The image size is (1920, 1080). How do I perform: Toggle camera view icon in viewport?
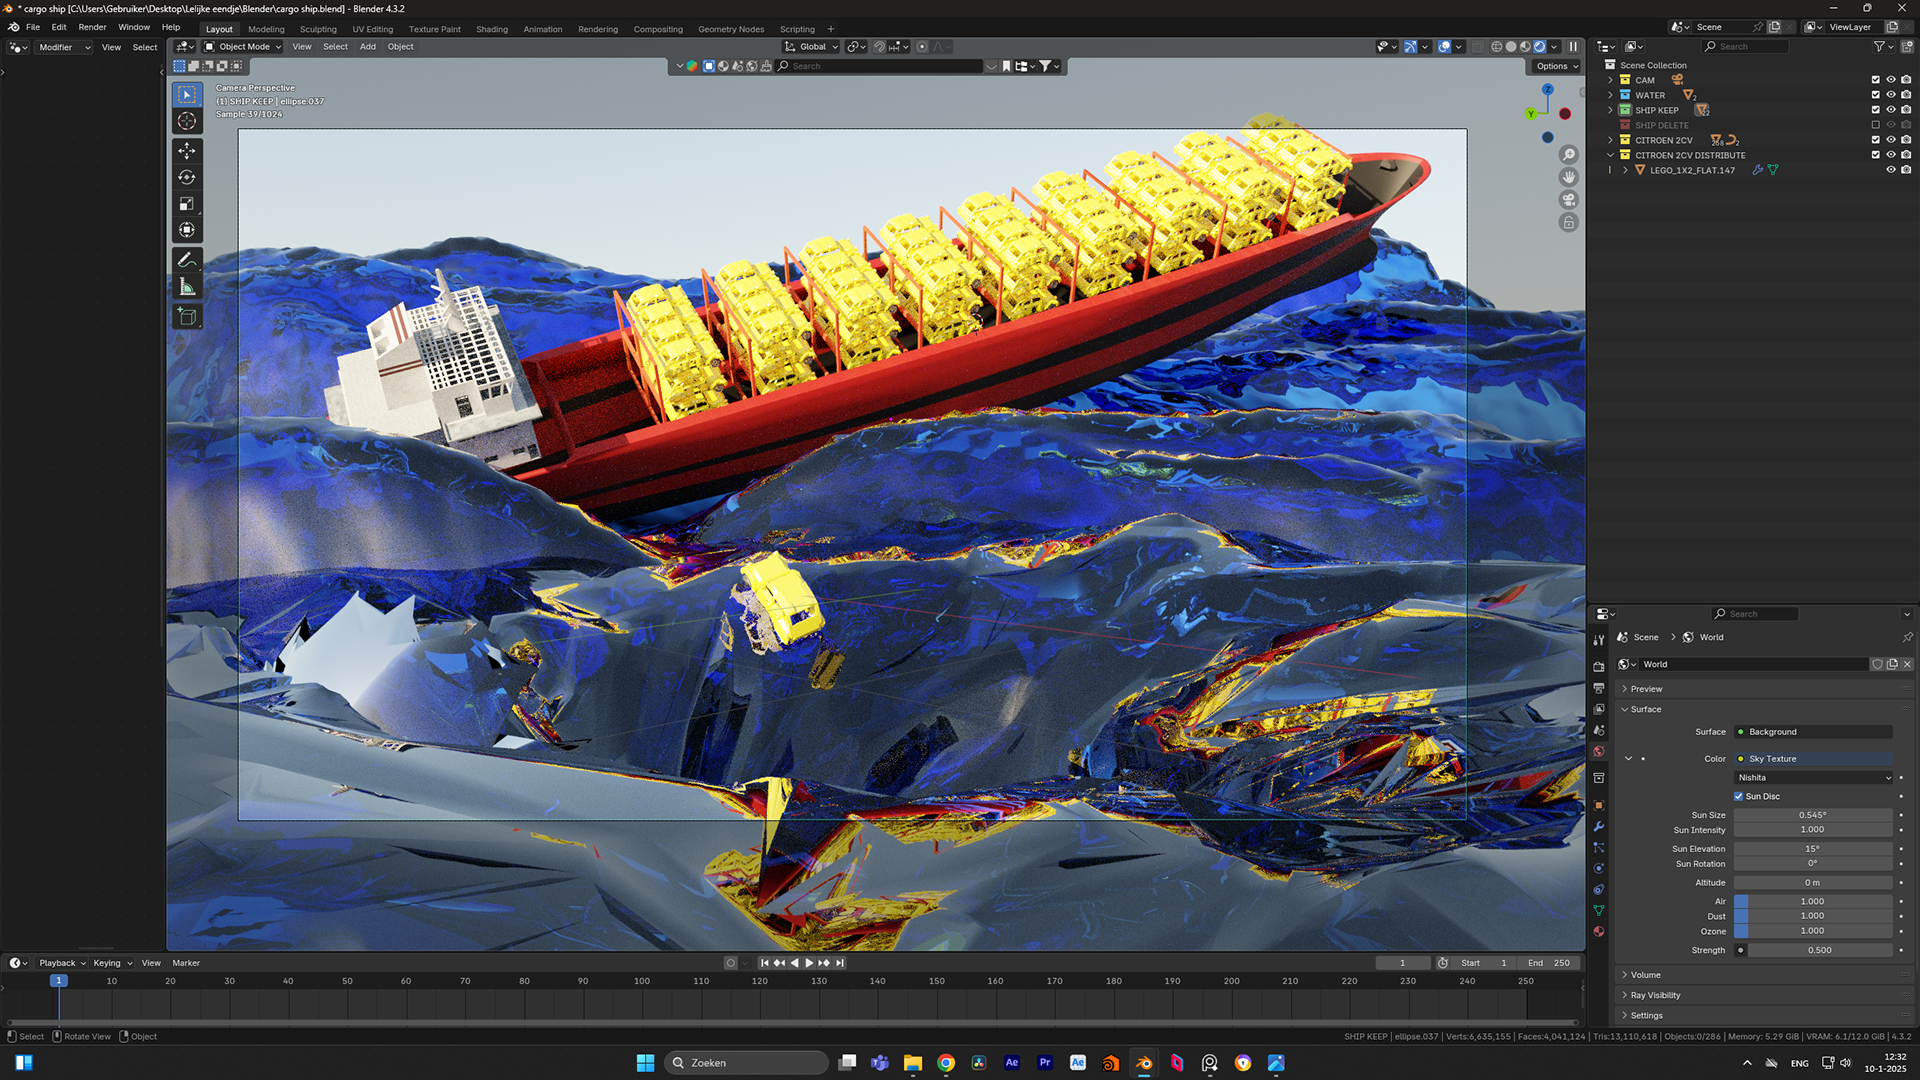1568,200
